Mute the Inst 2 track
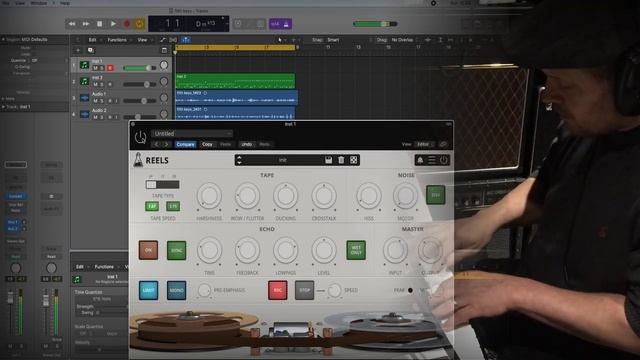The image size is (640, 360). [95, 84]
